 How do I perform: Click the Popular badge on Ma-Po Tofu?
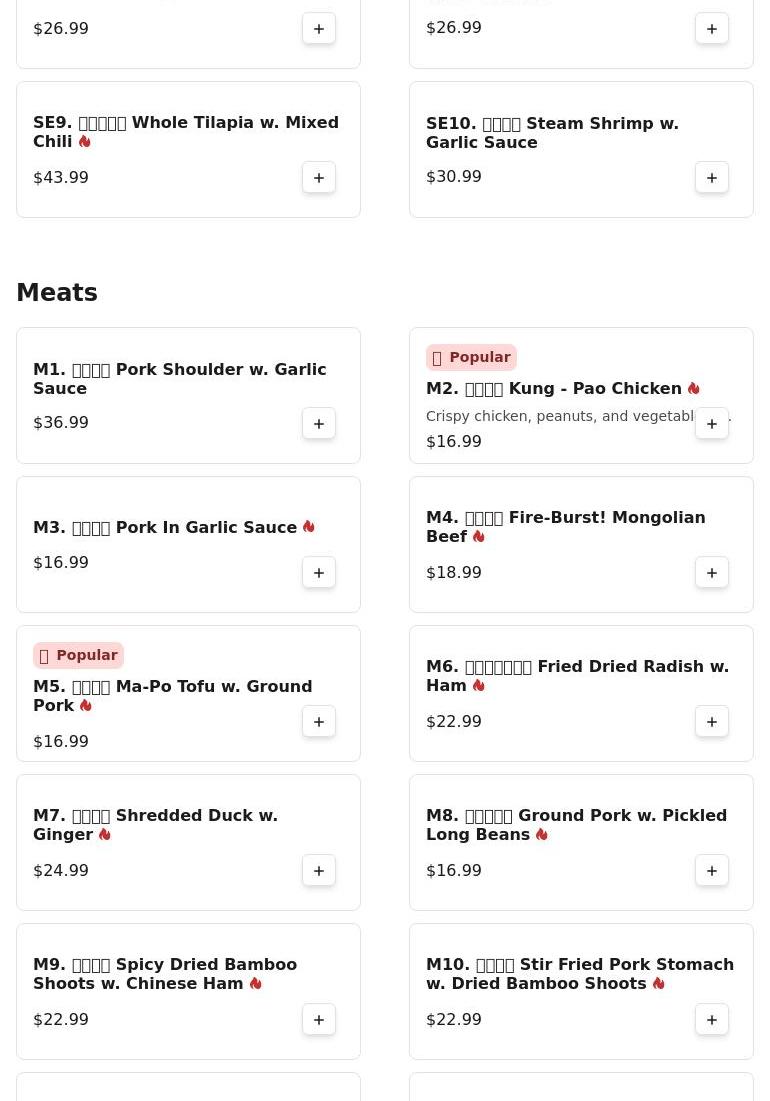pyautogui.click(x=78, y=656)
